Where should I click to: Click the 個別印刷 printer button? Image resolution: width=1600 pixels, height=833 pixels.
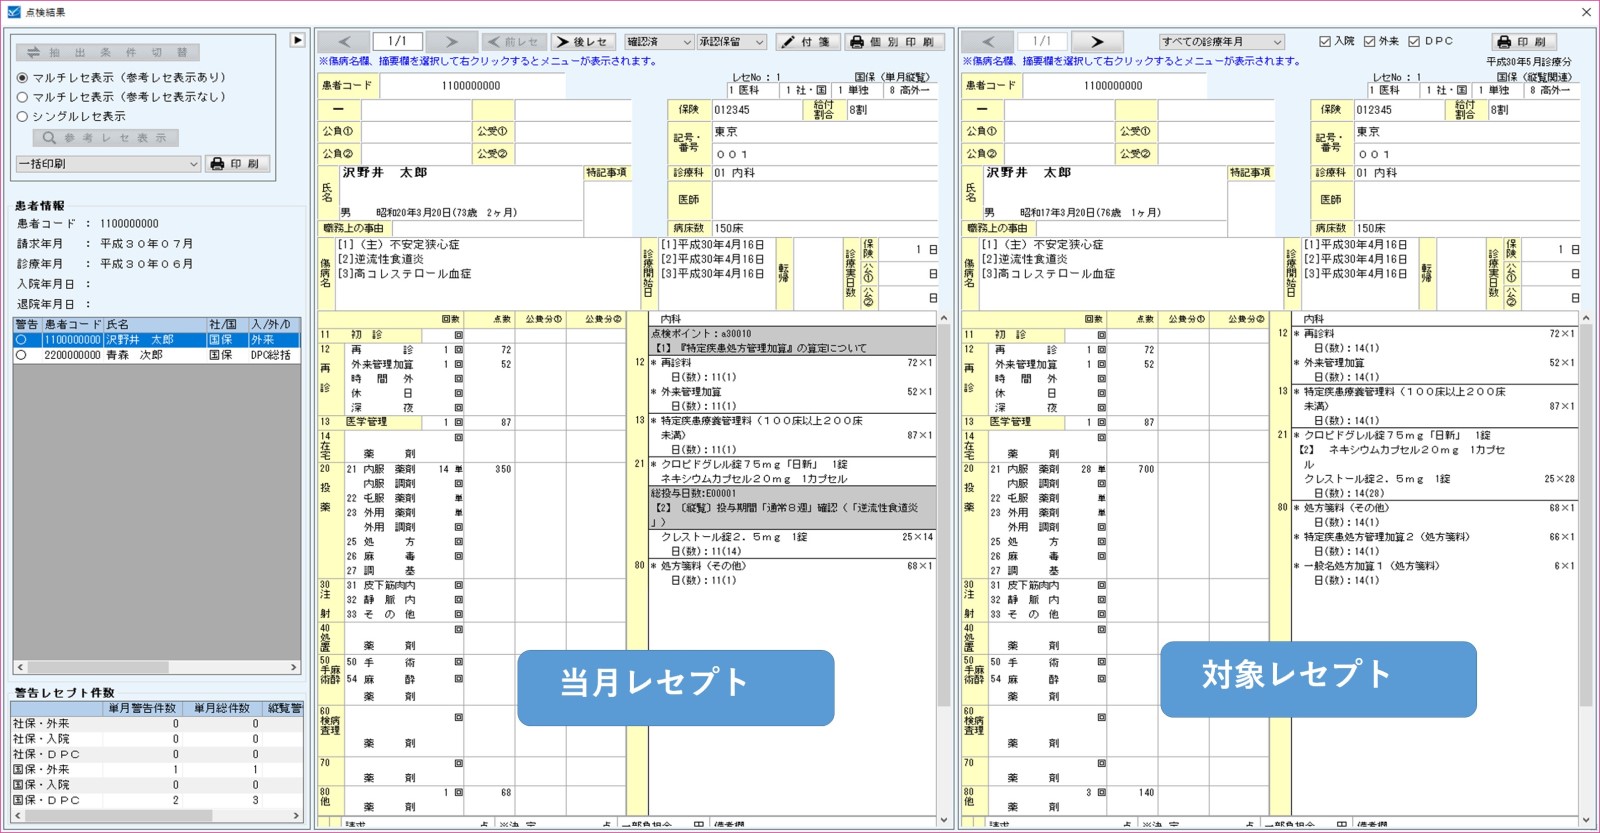(x=892, y=42)
